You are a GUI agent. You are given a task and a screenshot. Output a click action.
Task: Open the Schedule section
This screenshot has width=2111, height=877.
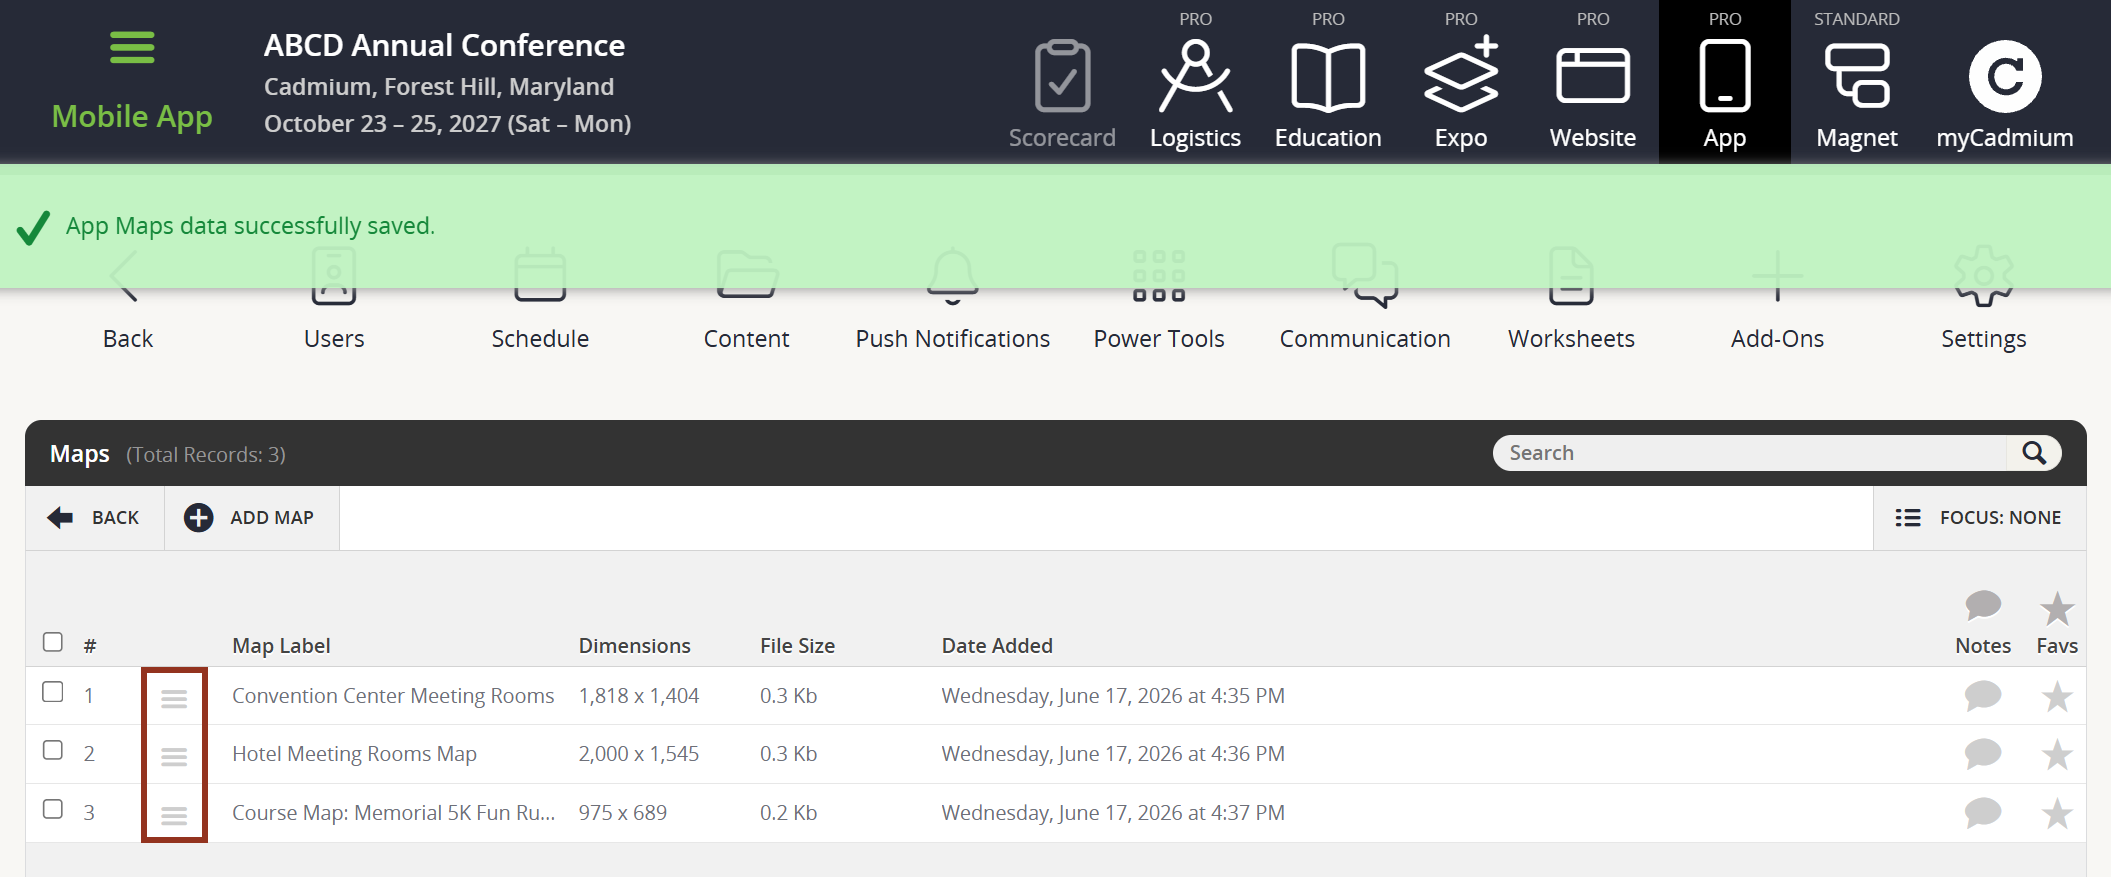pyautogui.click(x=540, y=300)
